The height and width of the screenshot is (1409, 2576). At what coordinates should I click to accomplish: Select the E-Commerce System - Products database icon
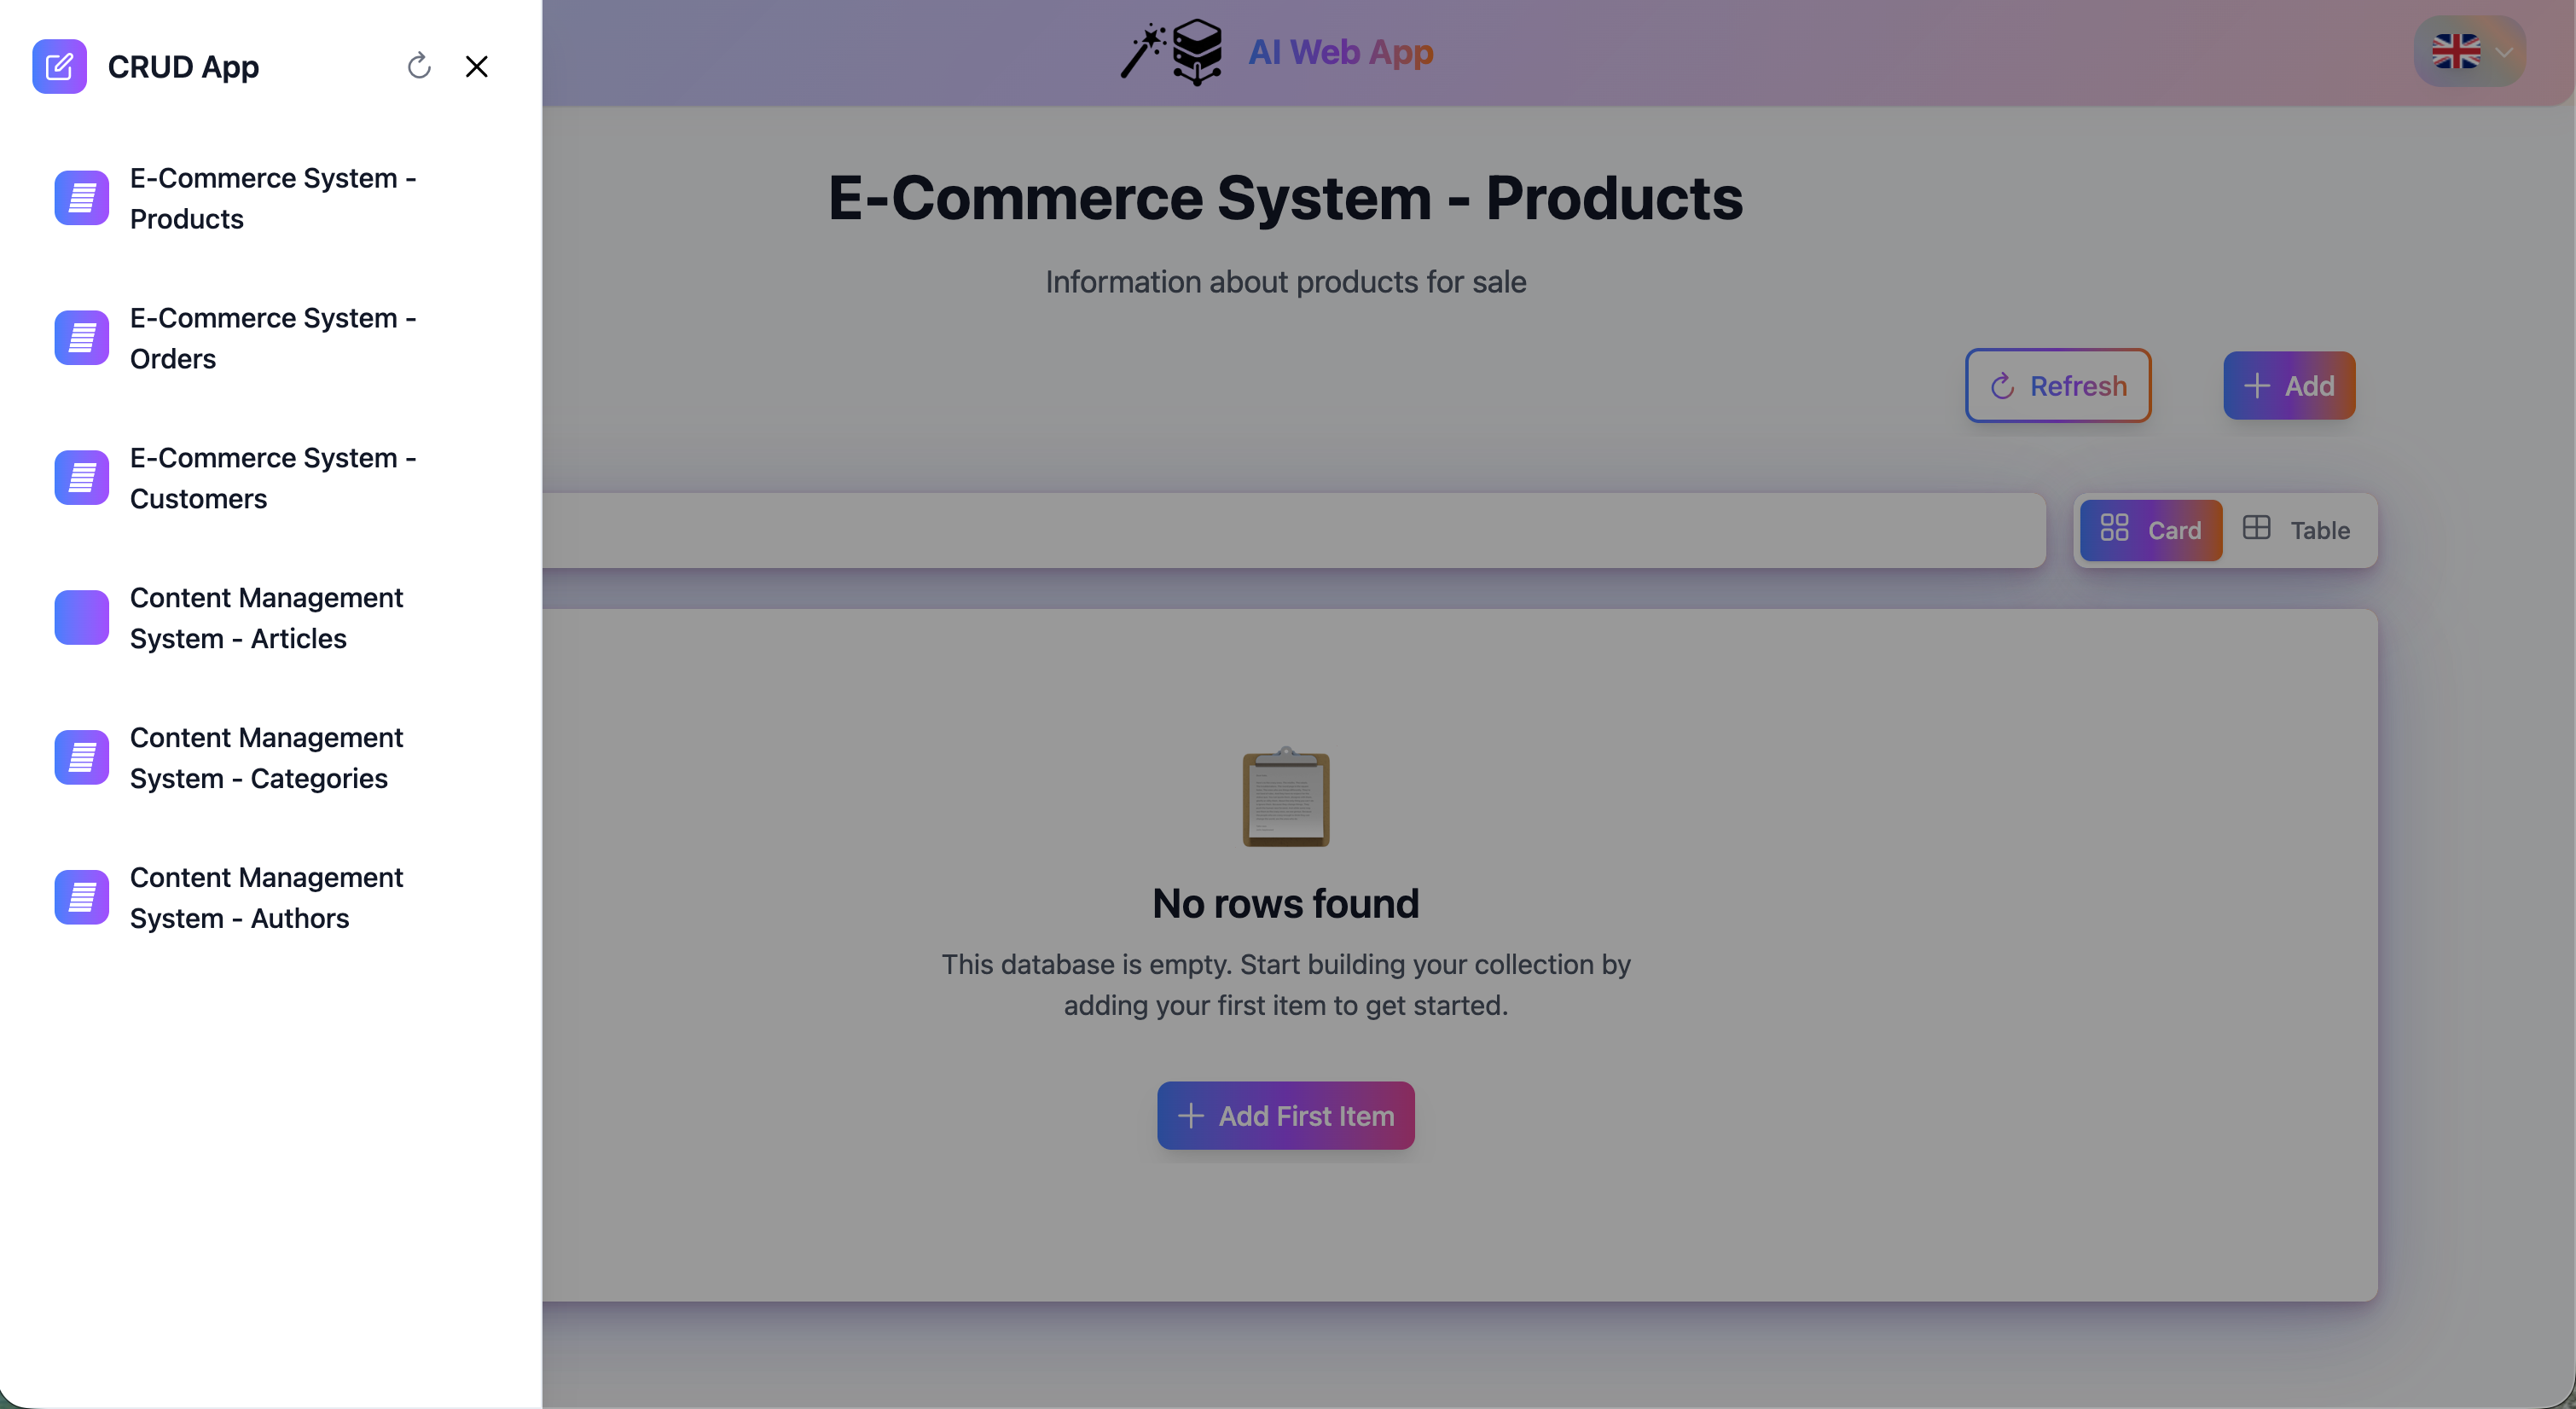pyautogui.click(x=80, y=198)
